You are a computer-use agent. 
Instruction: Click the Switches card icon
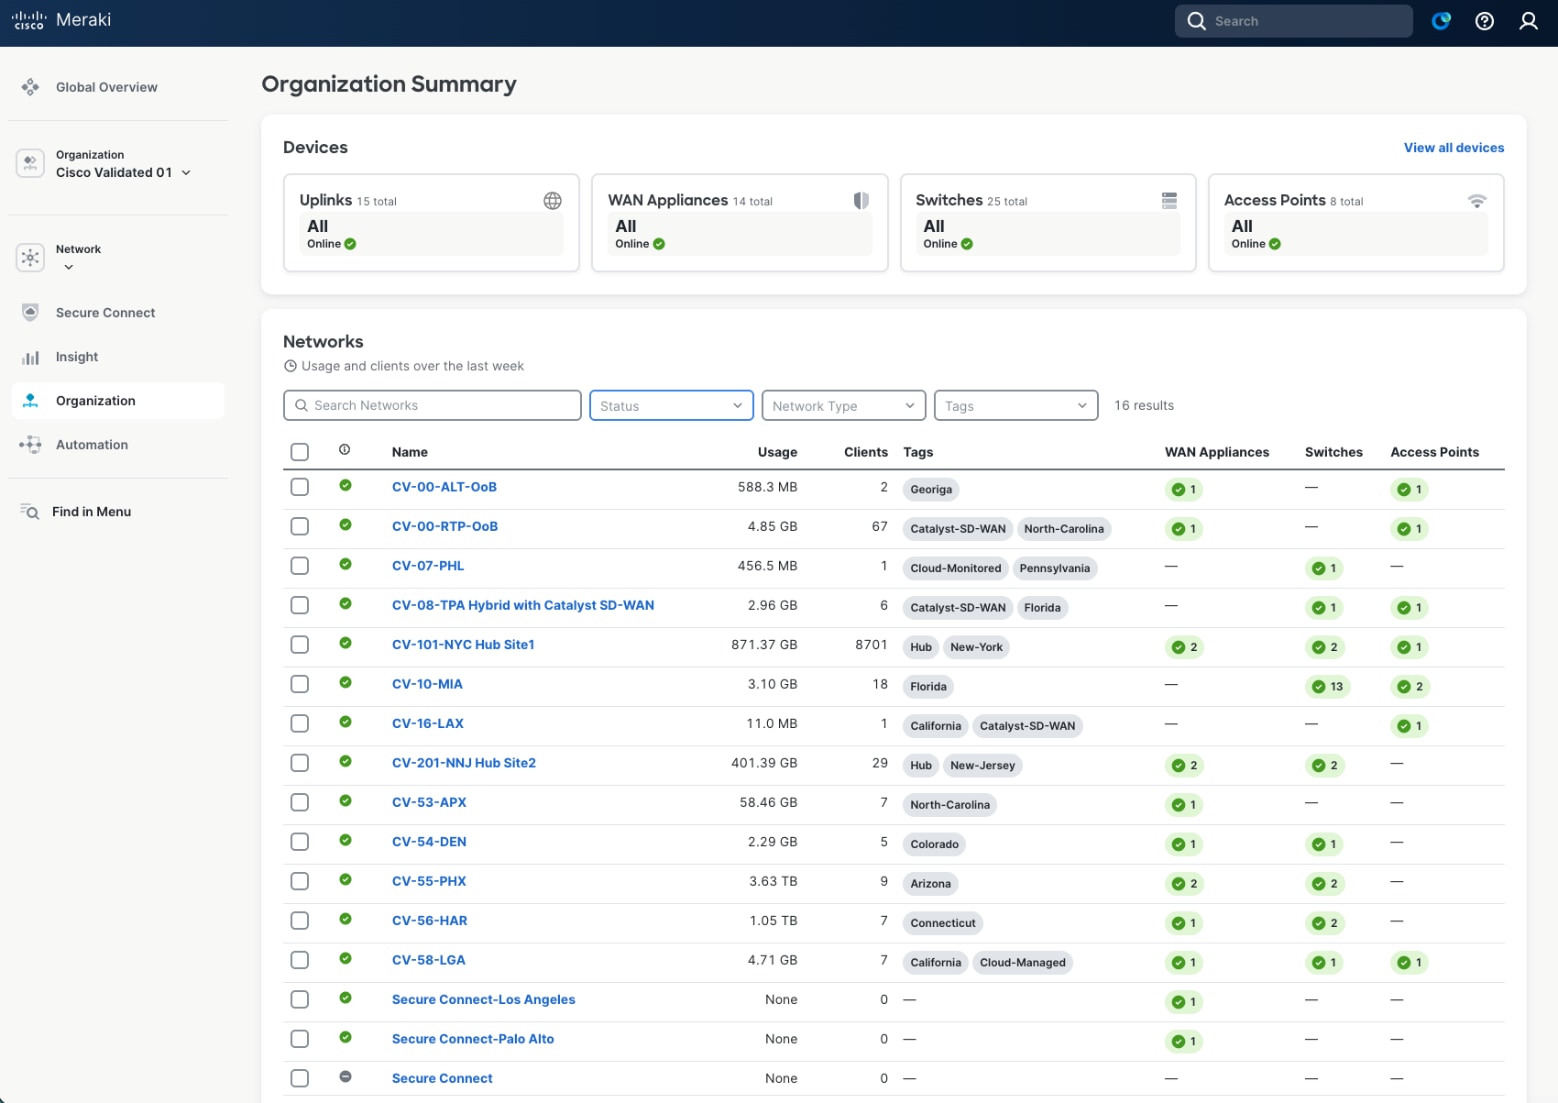click(1169, 201)
